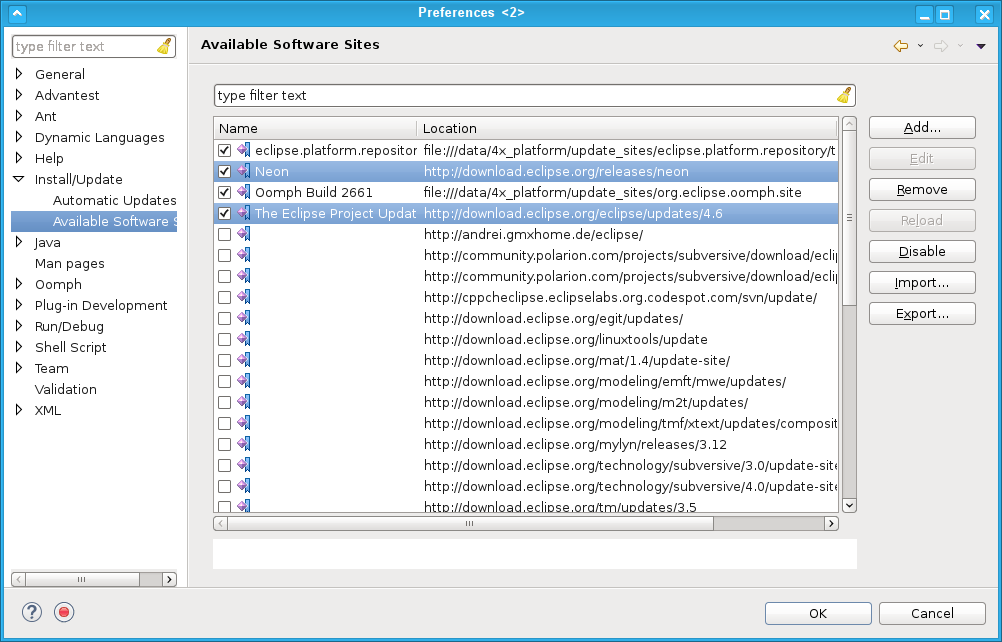Click the sidebar tree horizontal scrollbar thumb
This screenshot has width=1002, height=642.
pos(82,579)
